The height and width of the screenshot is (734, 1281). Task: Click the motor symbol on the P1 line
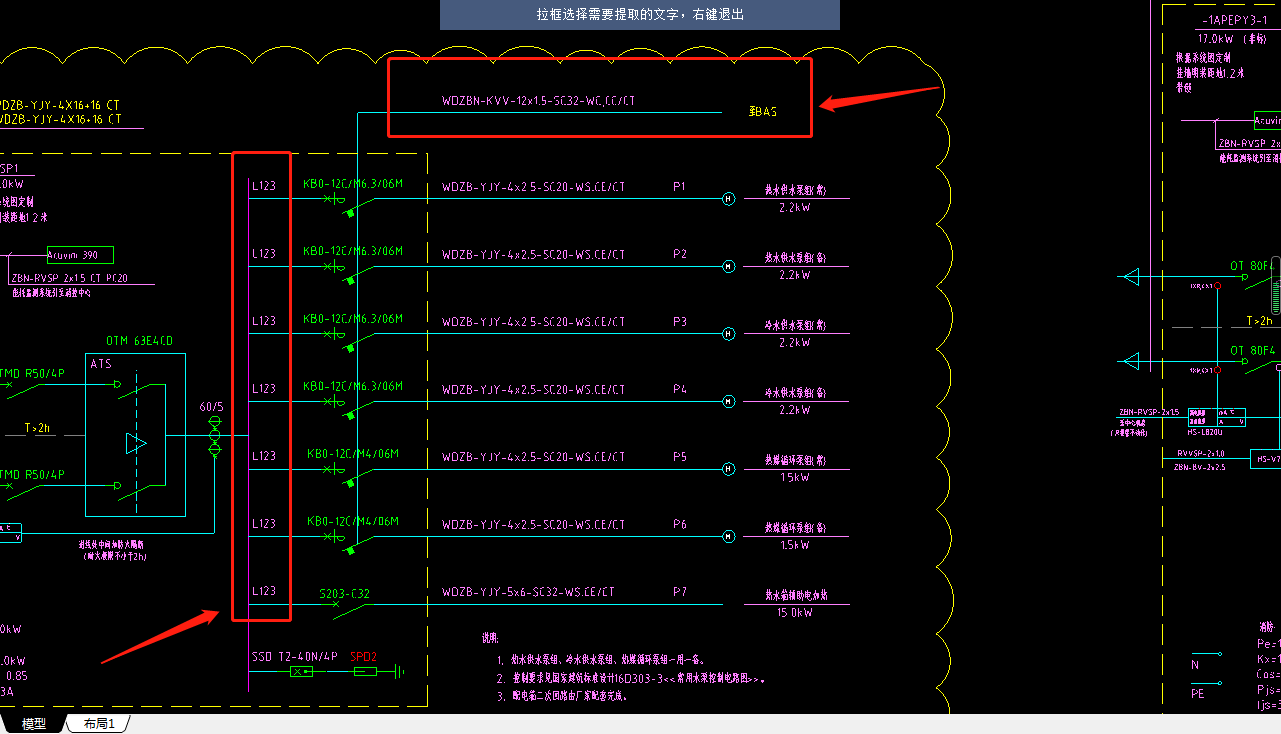click(x=729, y=198)
